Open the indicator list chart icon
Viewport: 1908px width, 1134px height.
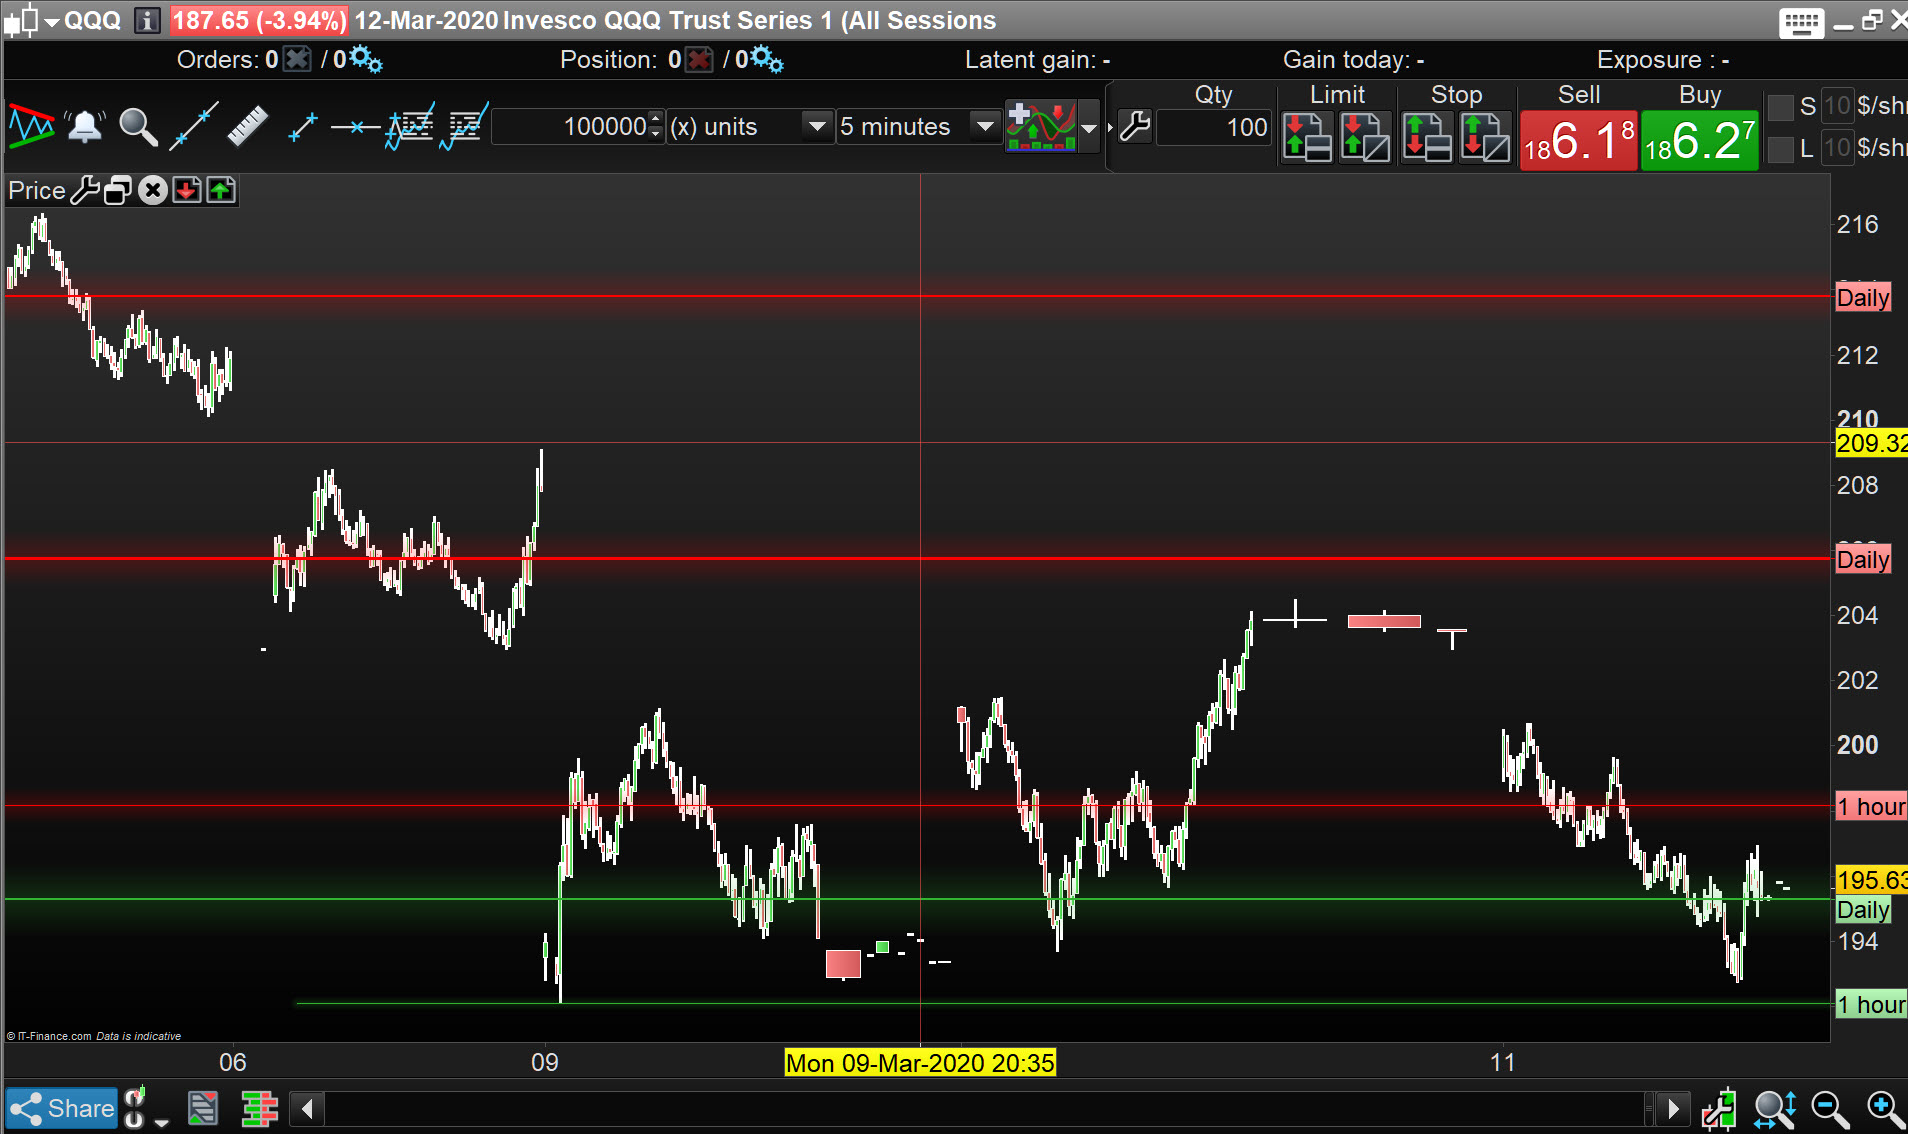(464, 127)
